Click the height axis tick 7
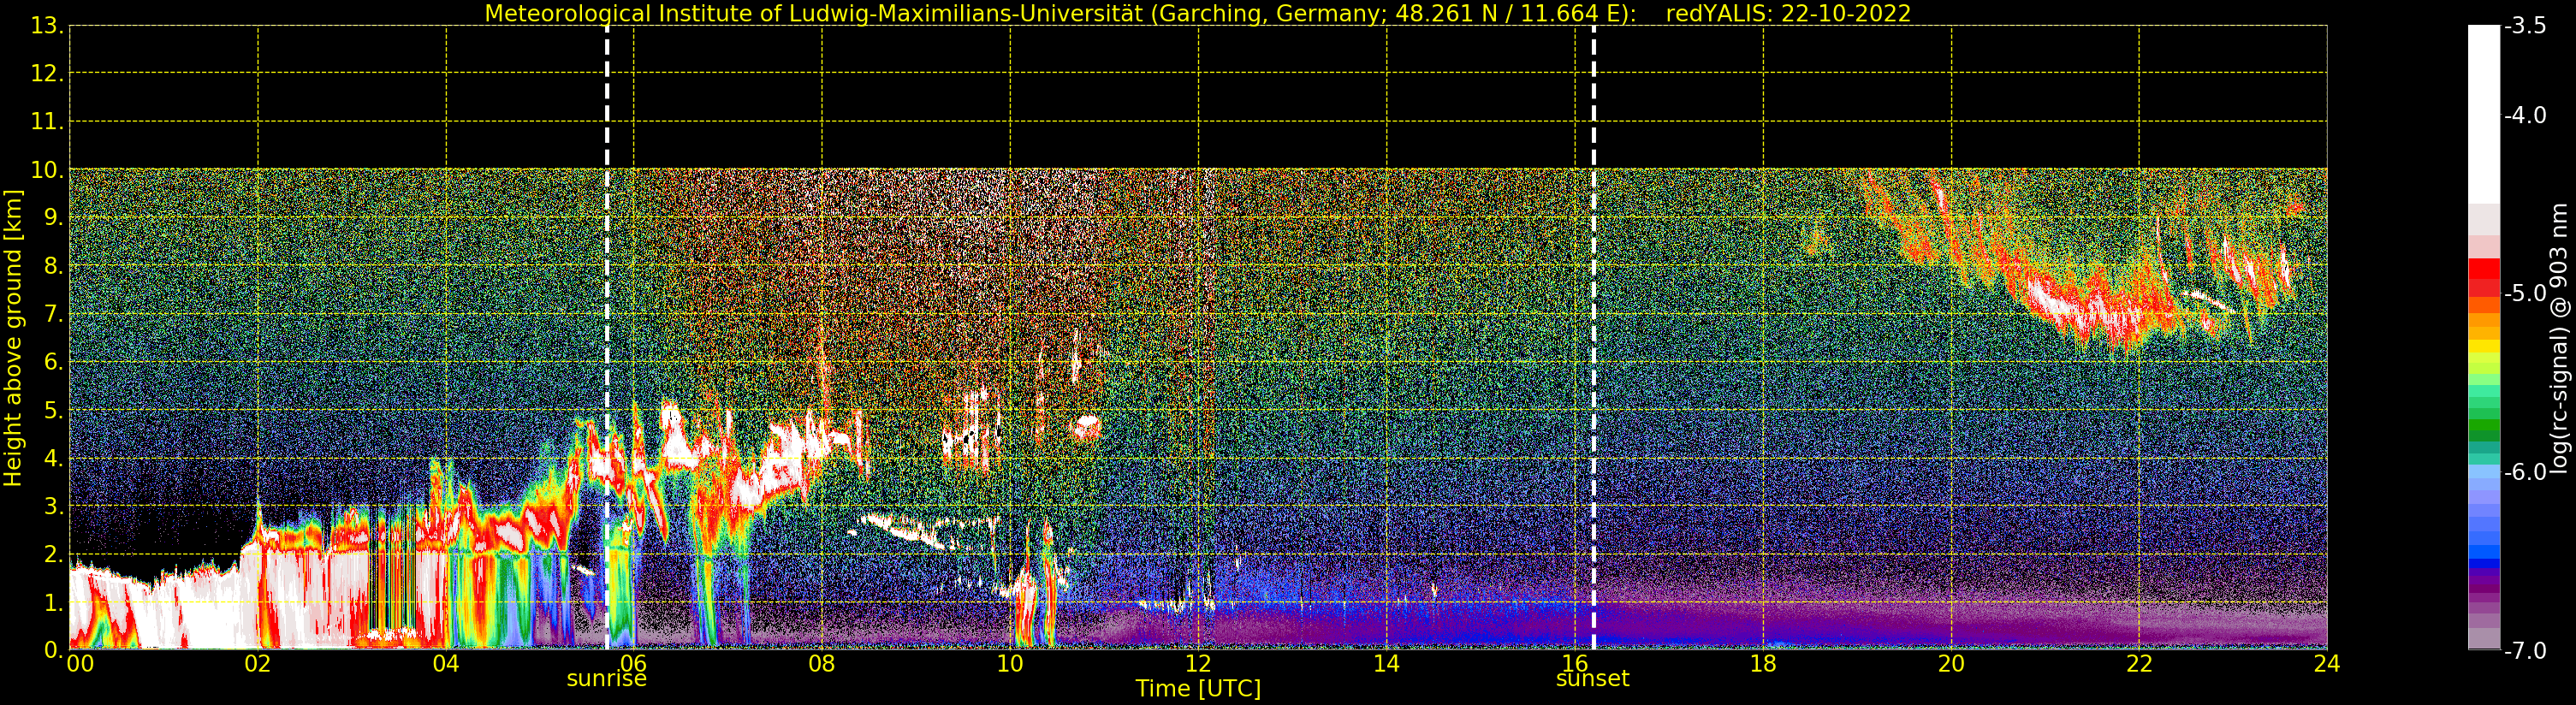The image size is (2576, 705). [52, 314]
